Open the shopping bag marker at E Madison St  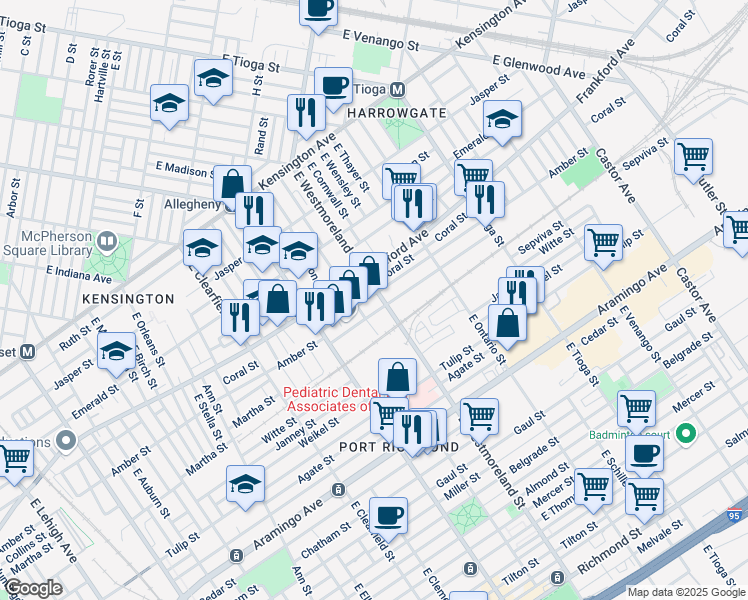click(232, 182)
